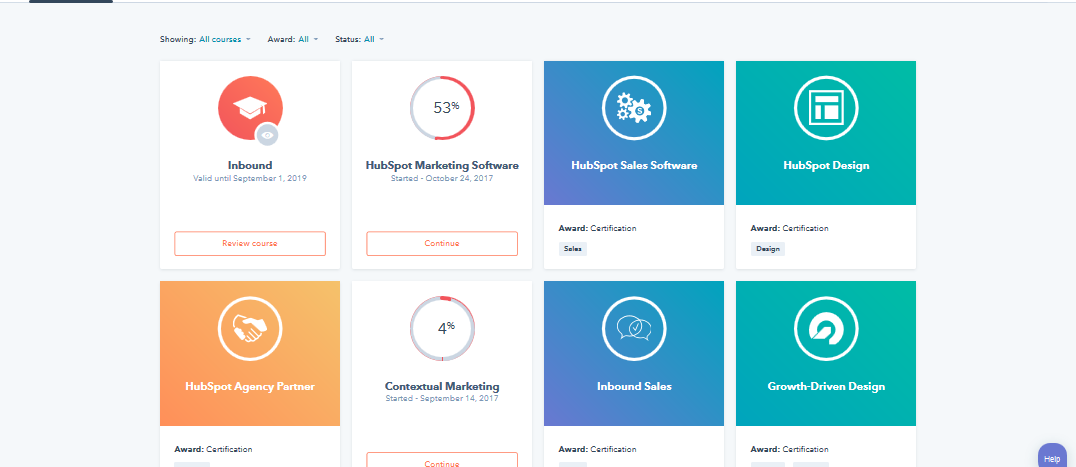Open the HubSpot Agency Partner course title
Viewport: 1076px width, 467px height.
(250, 387)
